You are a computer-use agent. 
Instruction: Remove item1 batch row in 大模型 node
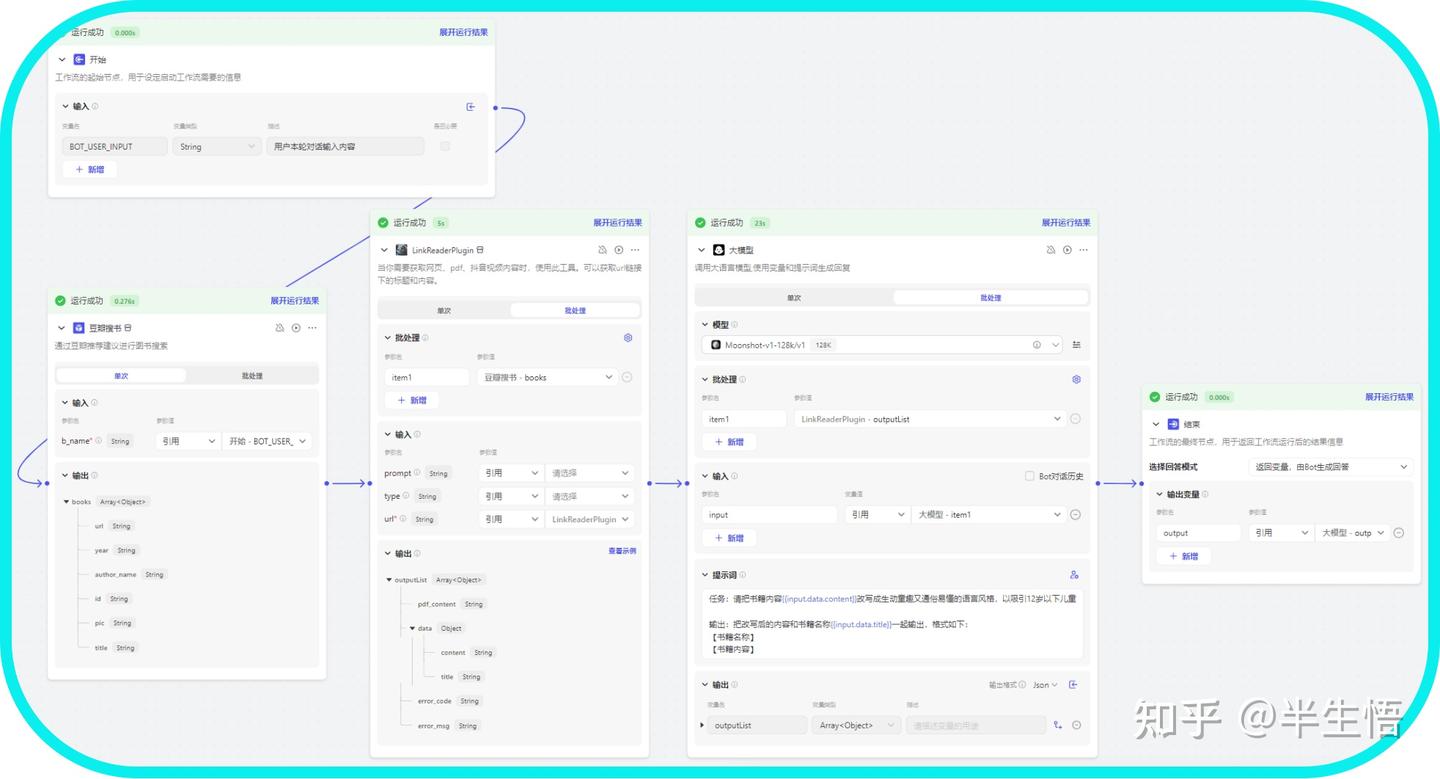1075,419
